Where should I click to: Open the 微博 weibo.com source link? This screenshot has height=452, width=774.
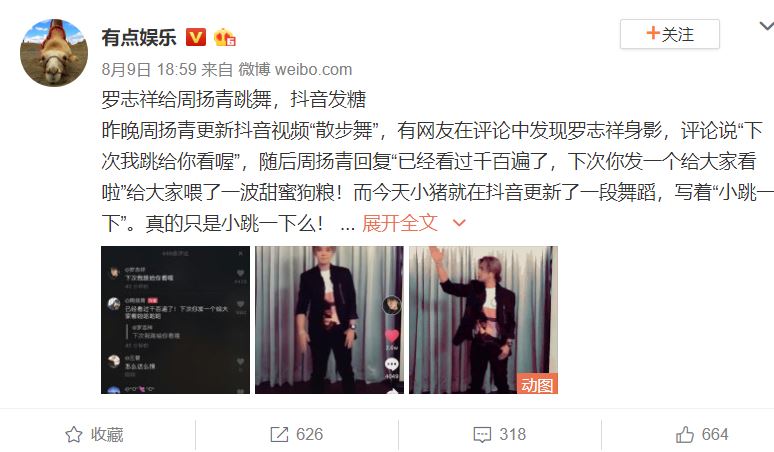[x=295, y=70]
